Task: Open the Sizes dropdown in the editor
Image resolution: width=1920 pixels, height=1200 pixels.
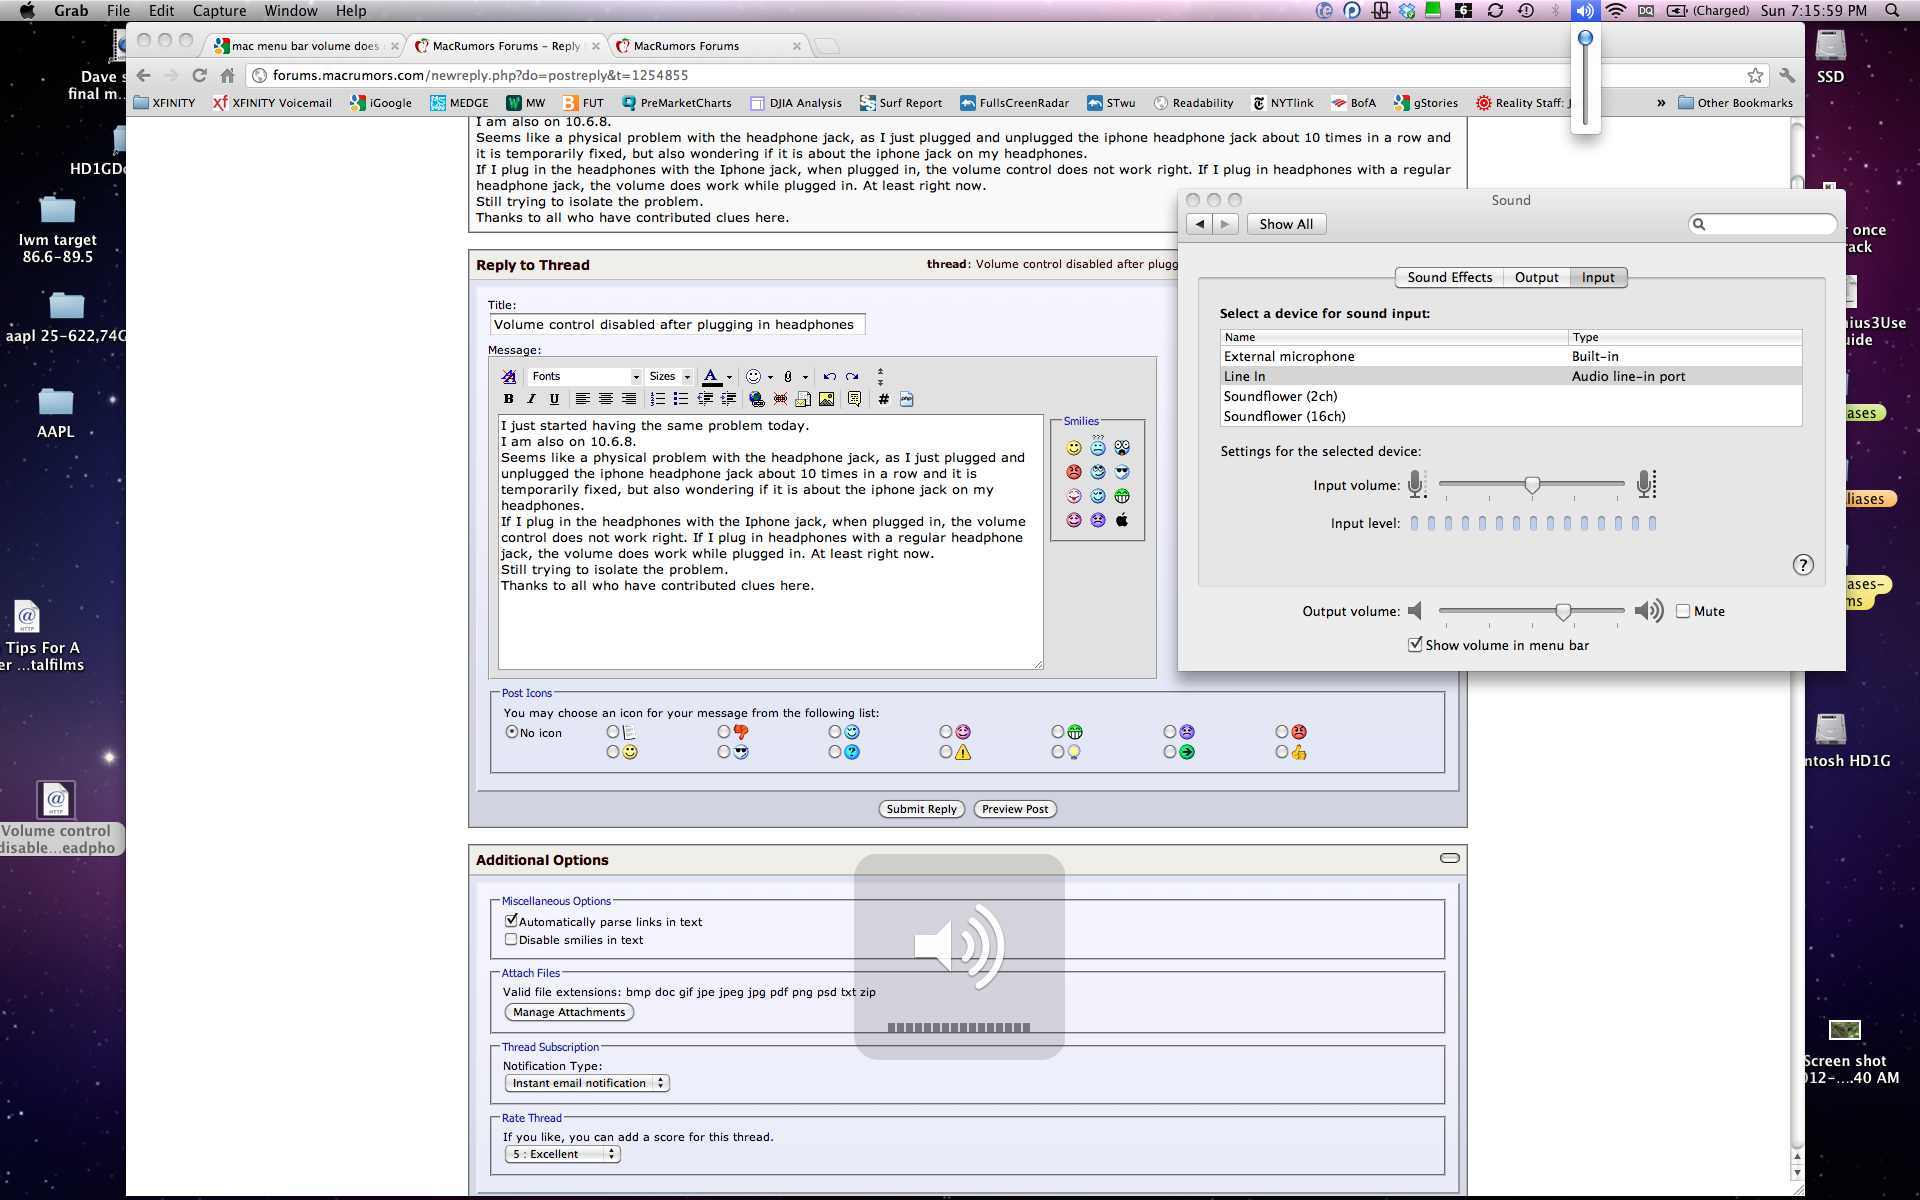Action: [x=670, y=377]
